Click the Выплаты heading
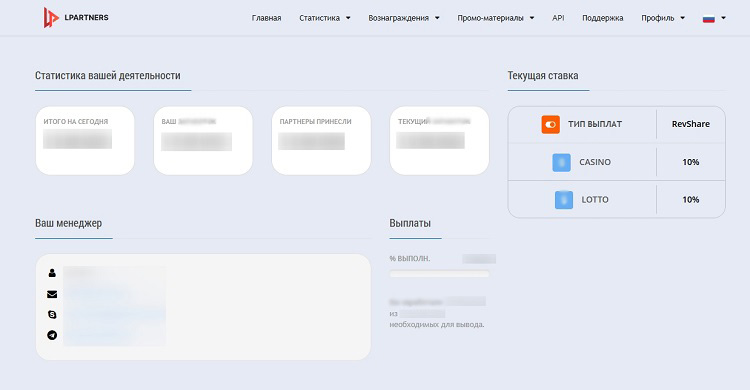 410,223
